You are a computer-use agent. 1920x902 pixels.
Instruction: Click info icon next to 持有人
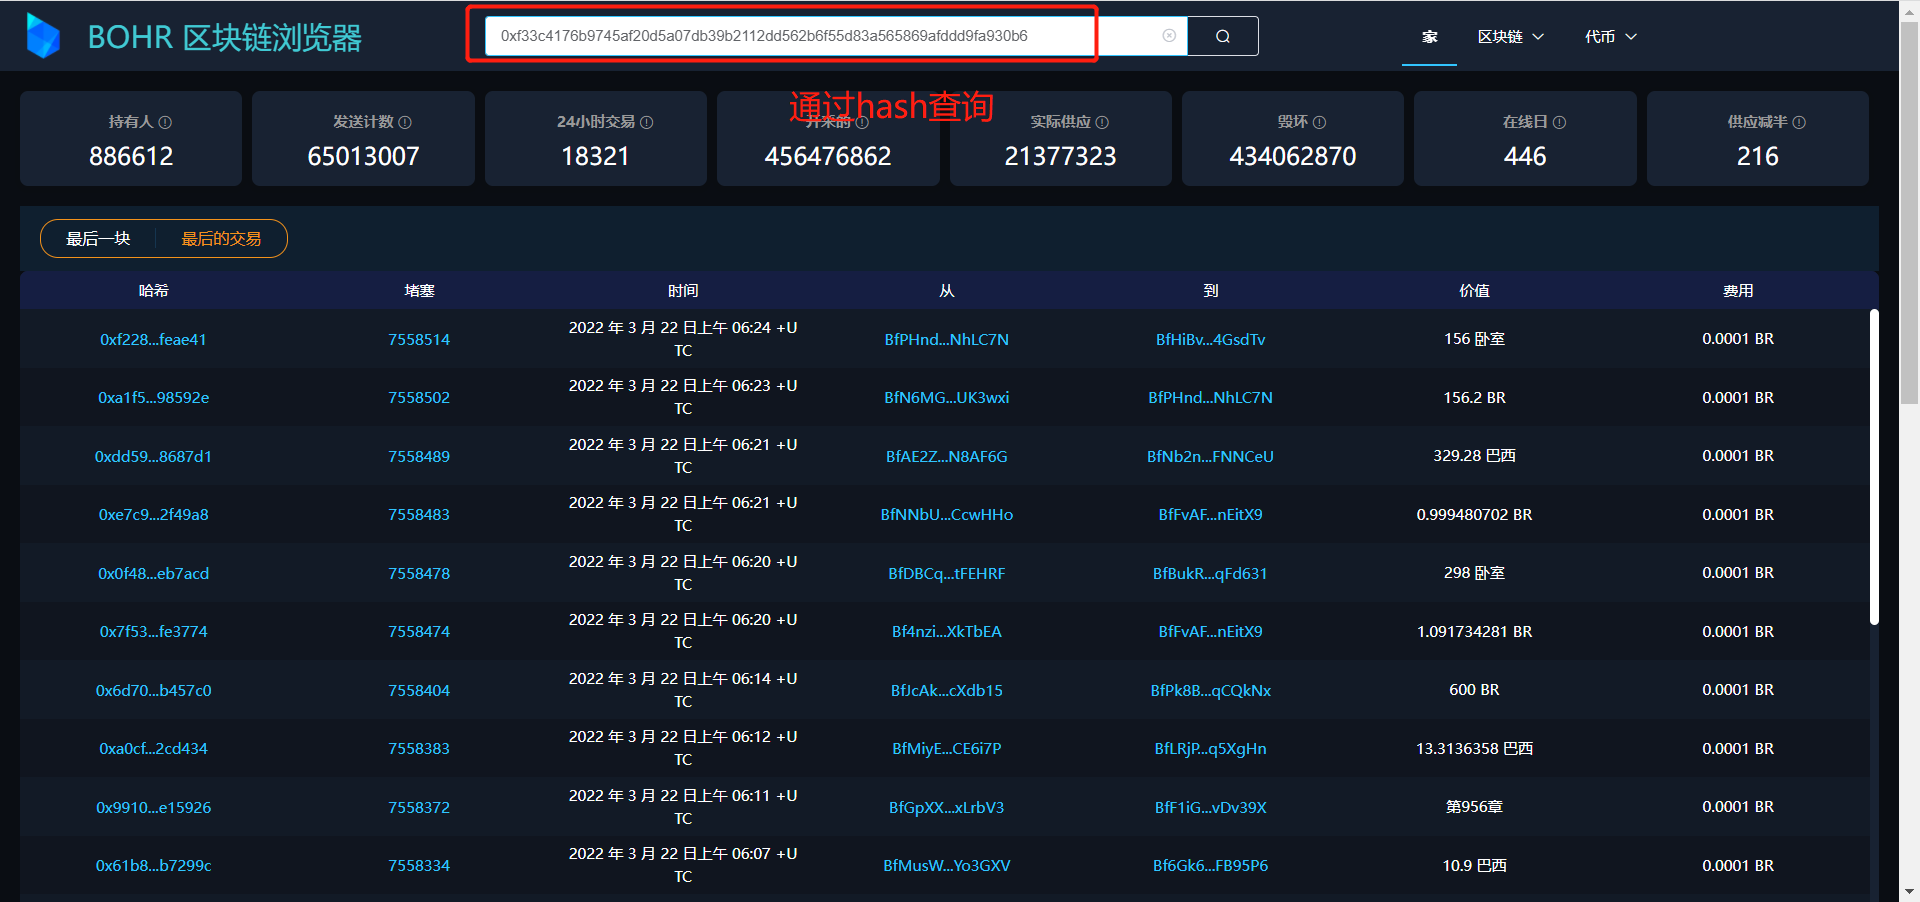pos(166,122)
